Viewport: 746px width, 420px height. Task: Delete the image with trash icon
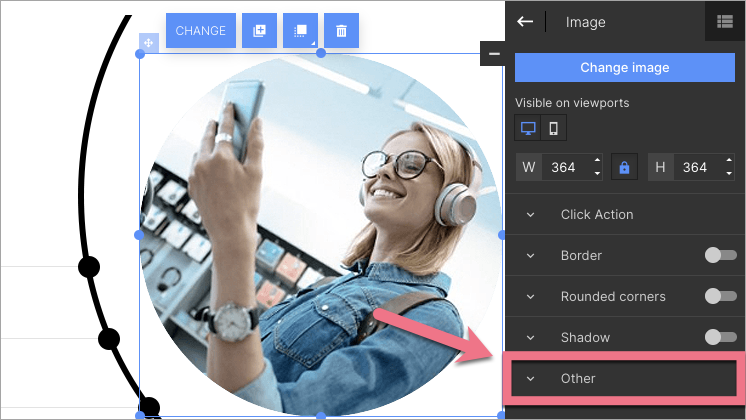(341, 31)
